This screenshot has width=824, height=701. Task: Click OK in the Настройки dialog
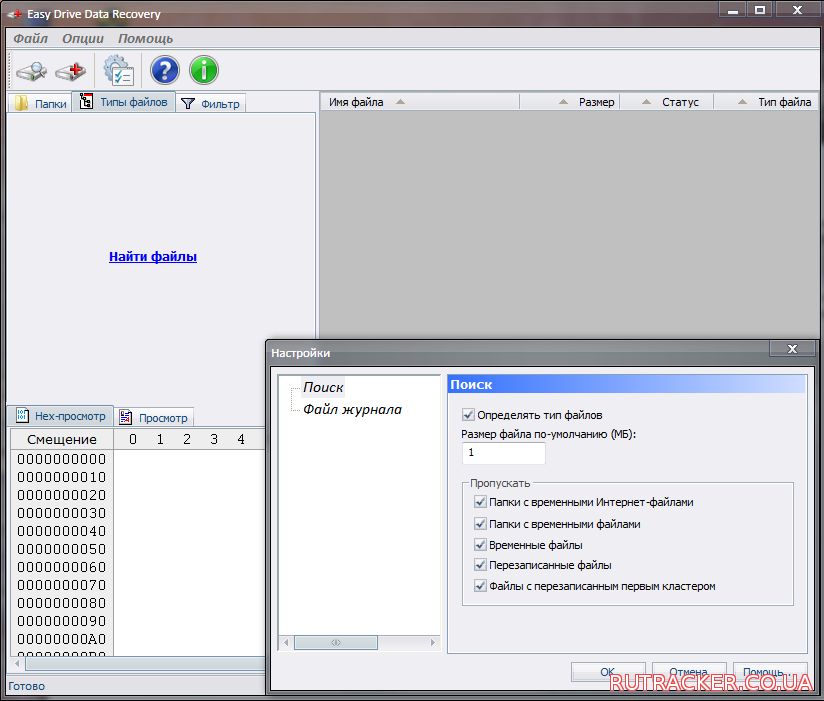608,672
